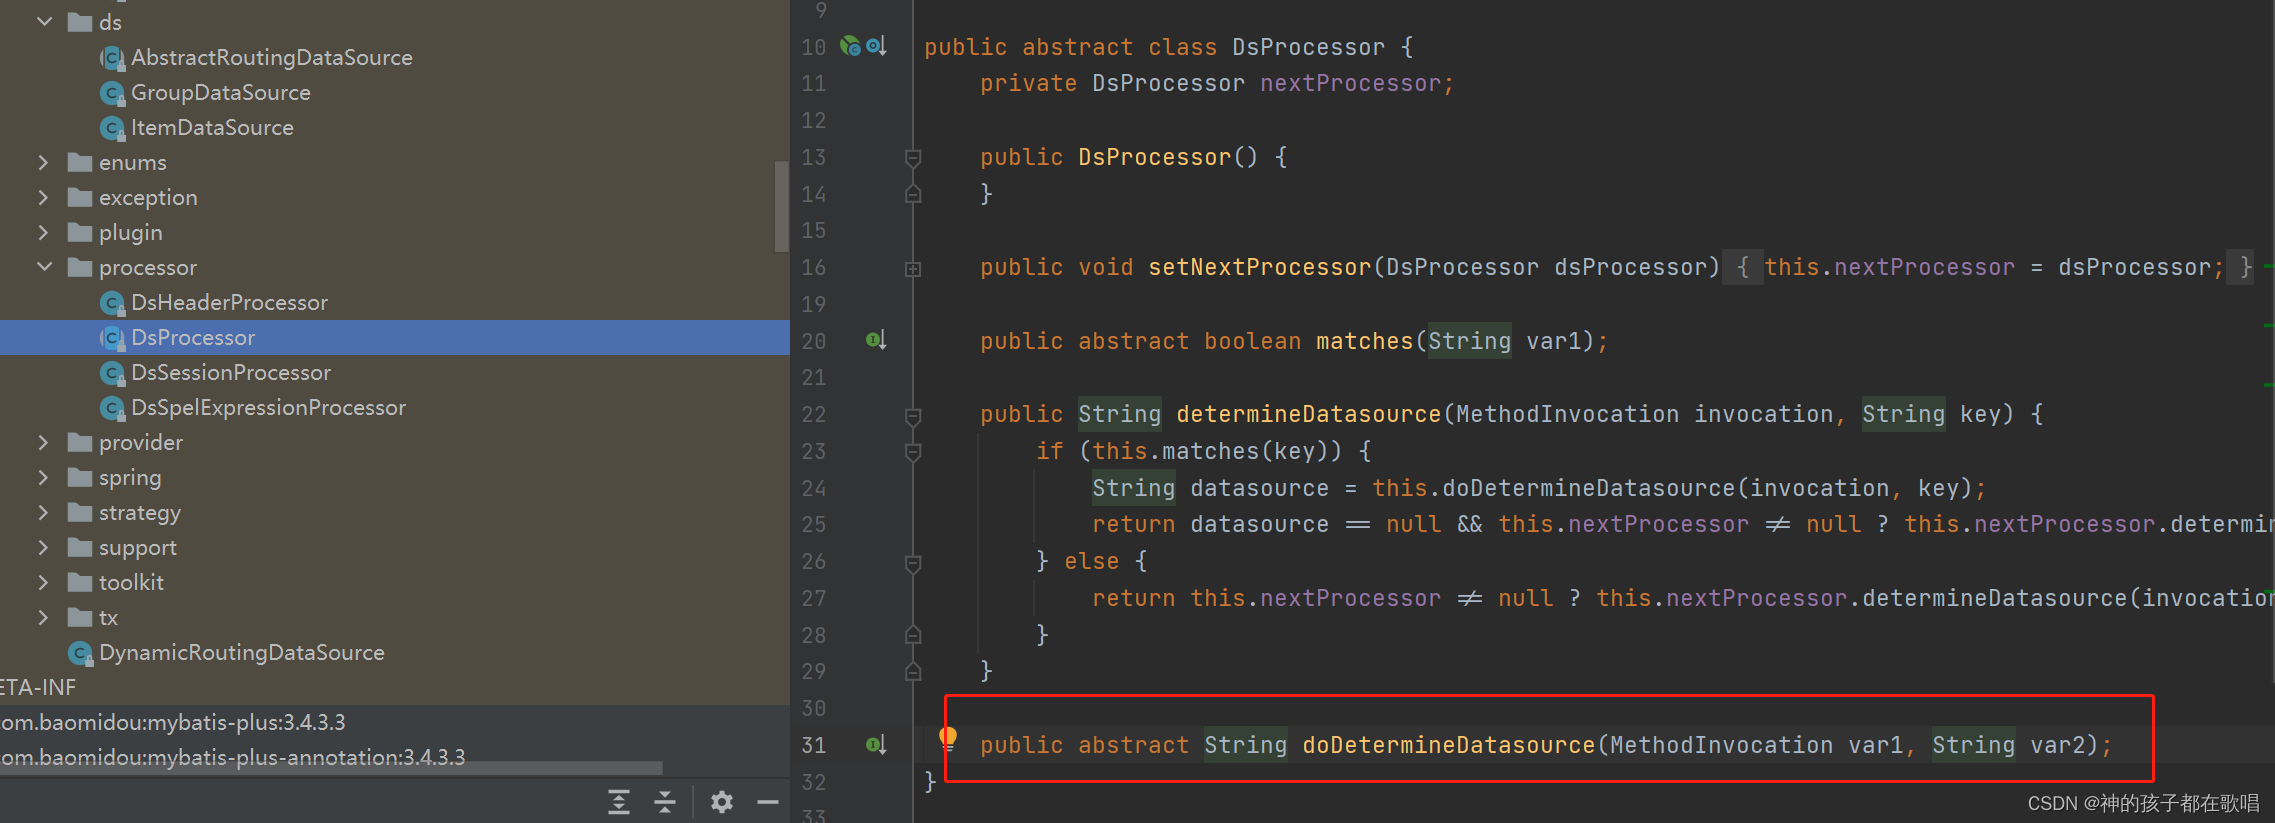This screenshot has height=823, width=2275.
Task: Click the green class marker icon on line 10
Action: click(x=850, y=46)
